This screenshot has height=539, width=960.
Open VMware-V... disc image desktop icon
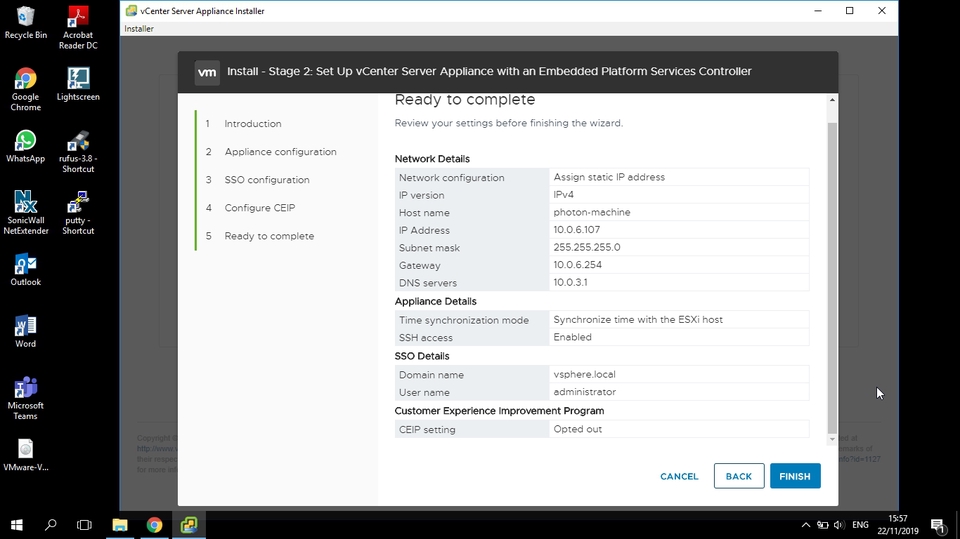click(x=26, y=455)
